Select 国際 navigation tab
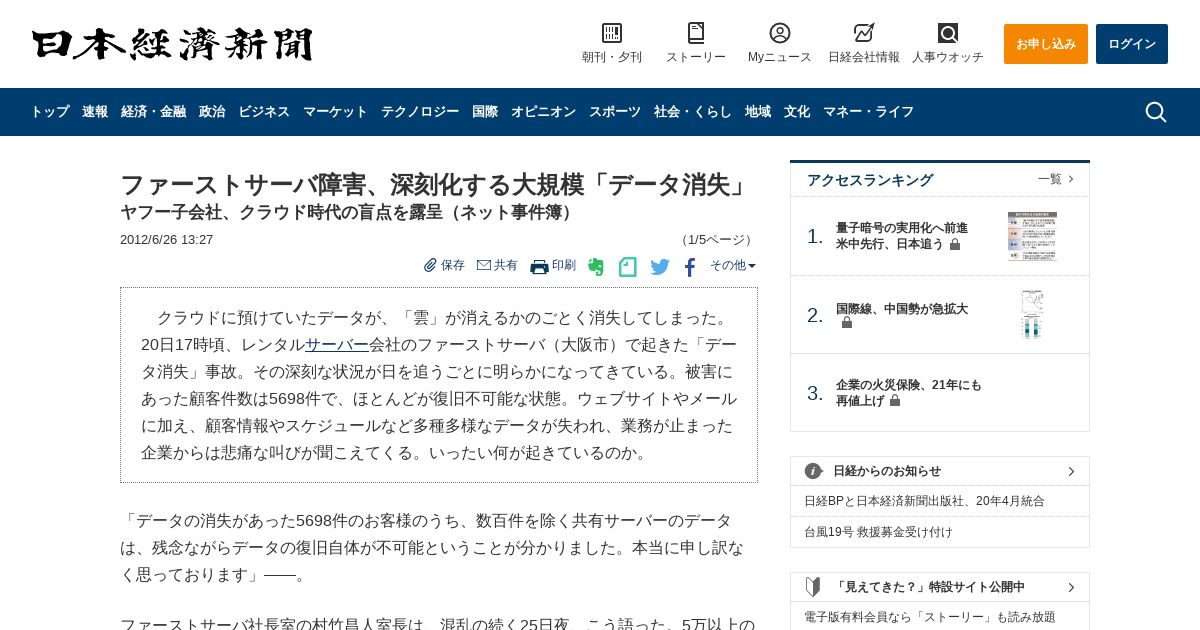 pos(485,112)
